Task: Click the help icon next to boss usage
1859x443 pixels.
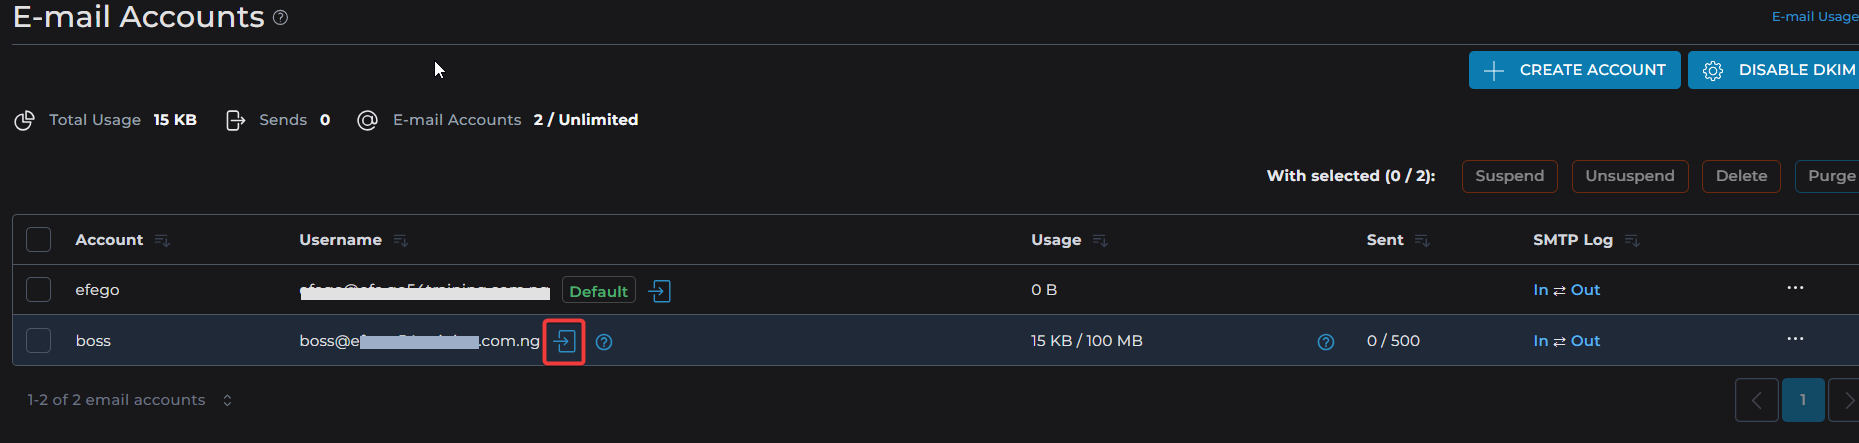Action: pyautogui.click(x=1326, y=342)
